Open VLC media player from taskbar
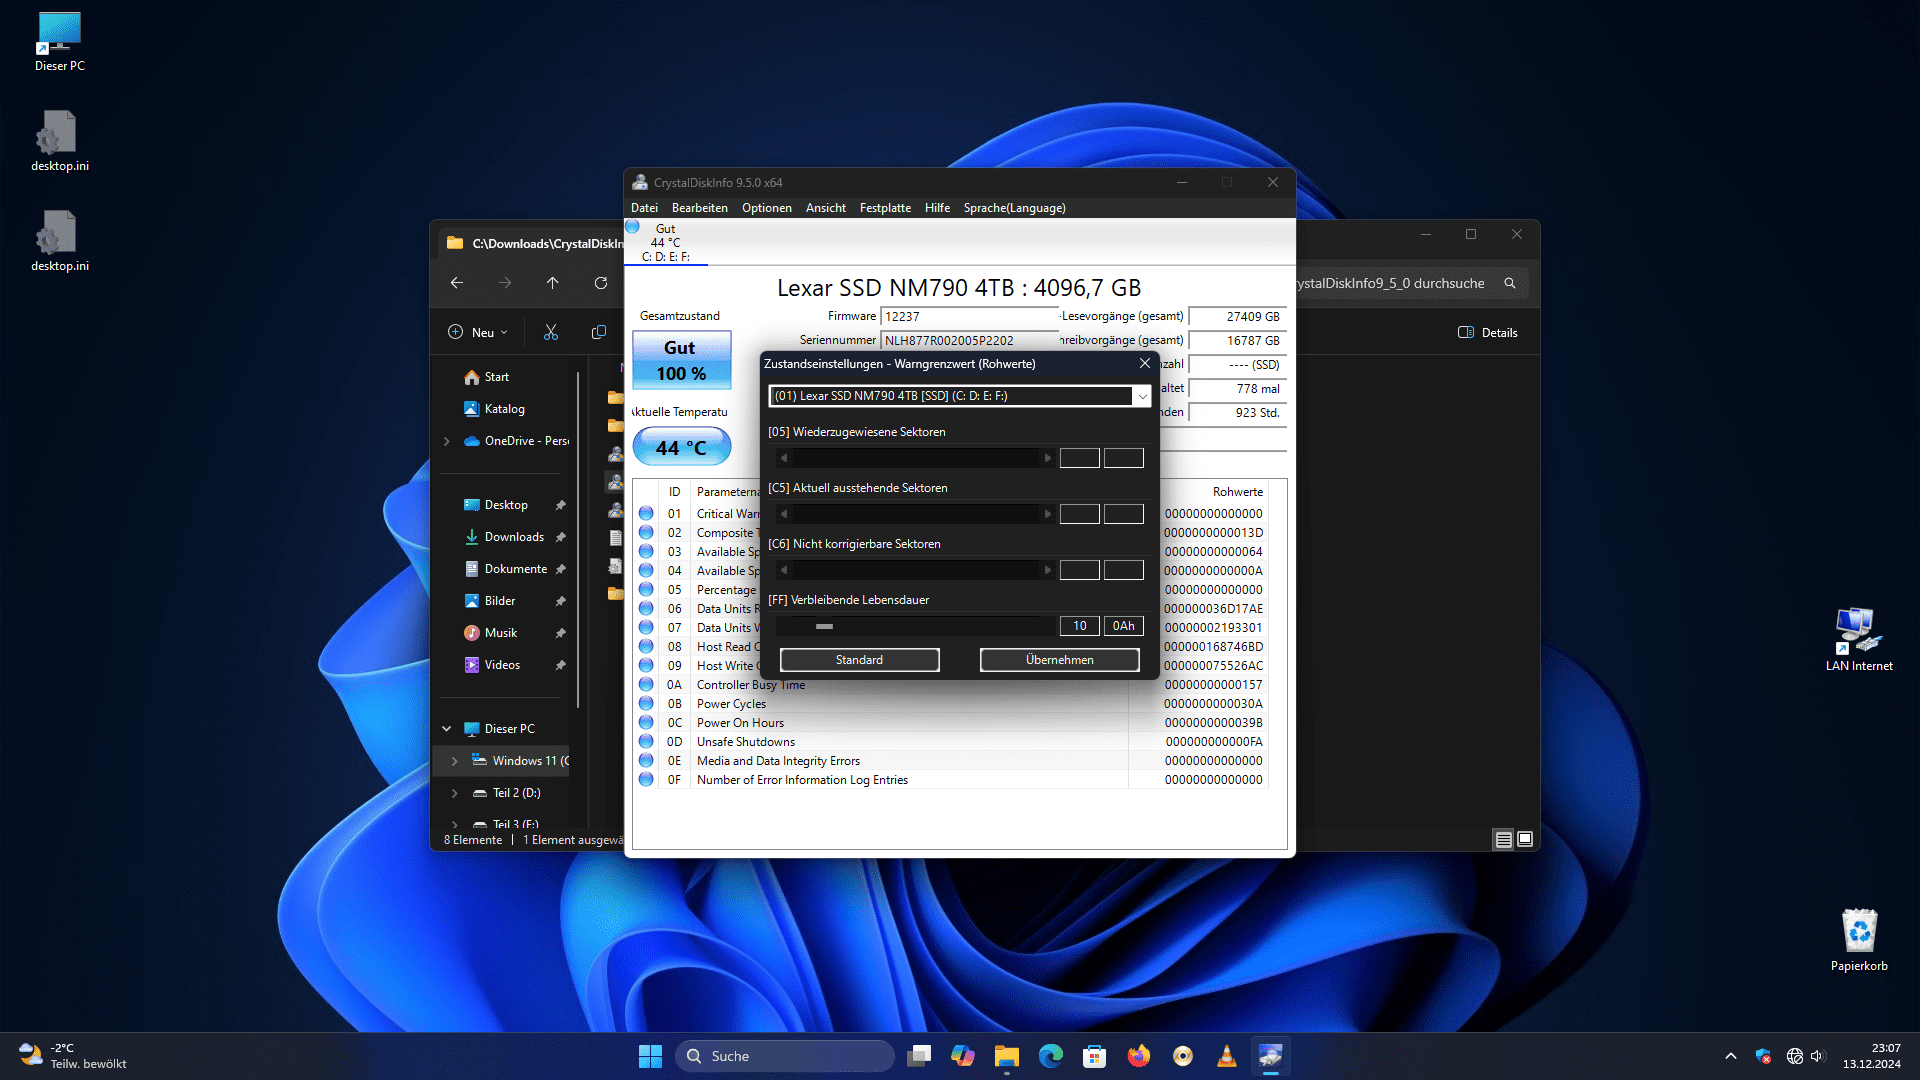This screenshot has width=1920, height=1080. tap(1226, 1056)
